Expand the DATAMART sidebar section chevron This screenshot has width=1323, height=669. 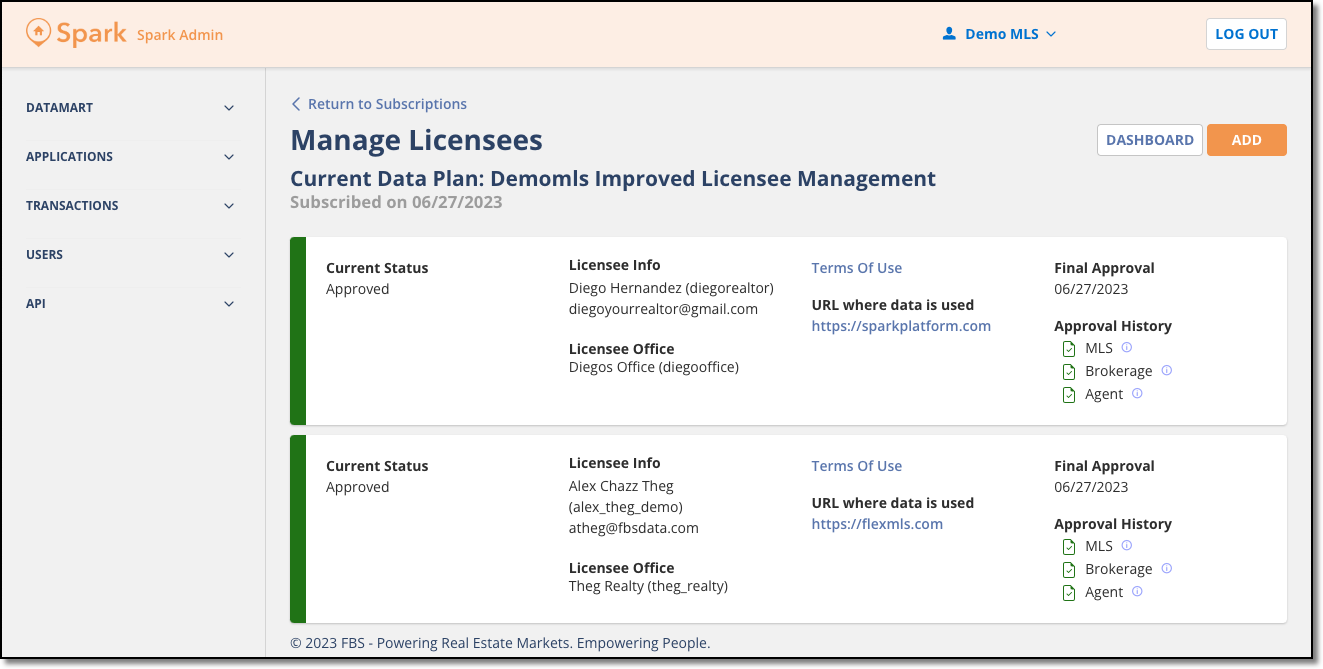click(x=229, y=108)
